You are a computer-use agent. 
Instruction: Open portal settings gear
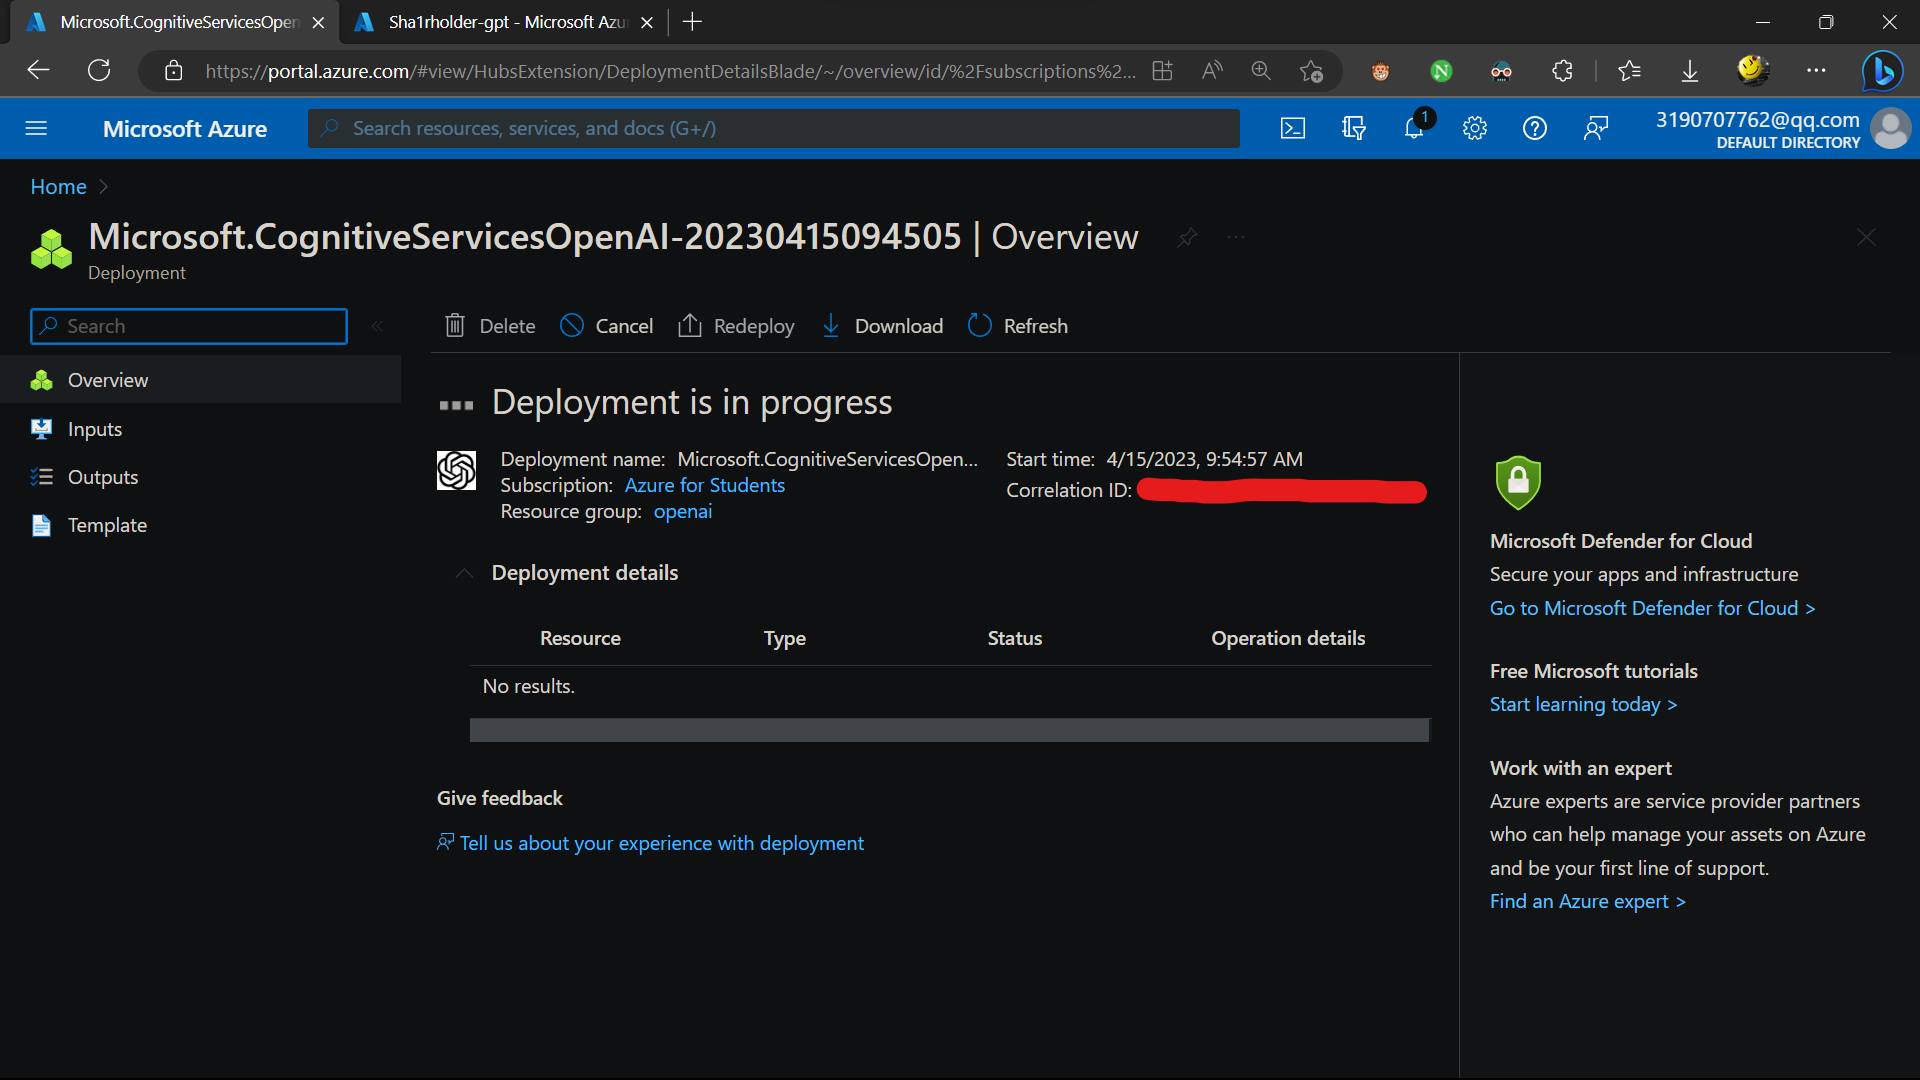tap(1475, 128)
